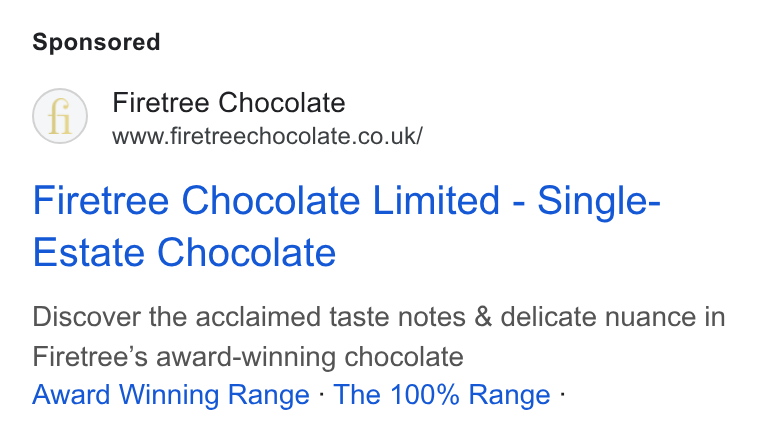Viewport: 760px width, 438px height.
Task: Click '100%' within the second sitelink
Action: (425, 394)
